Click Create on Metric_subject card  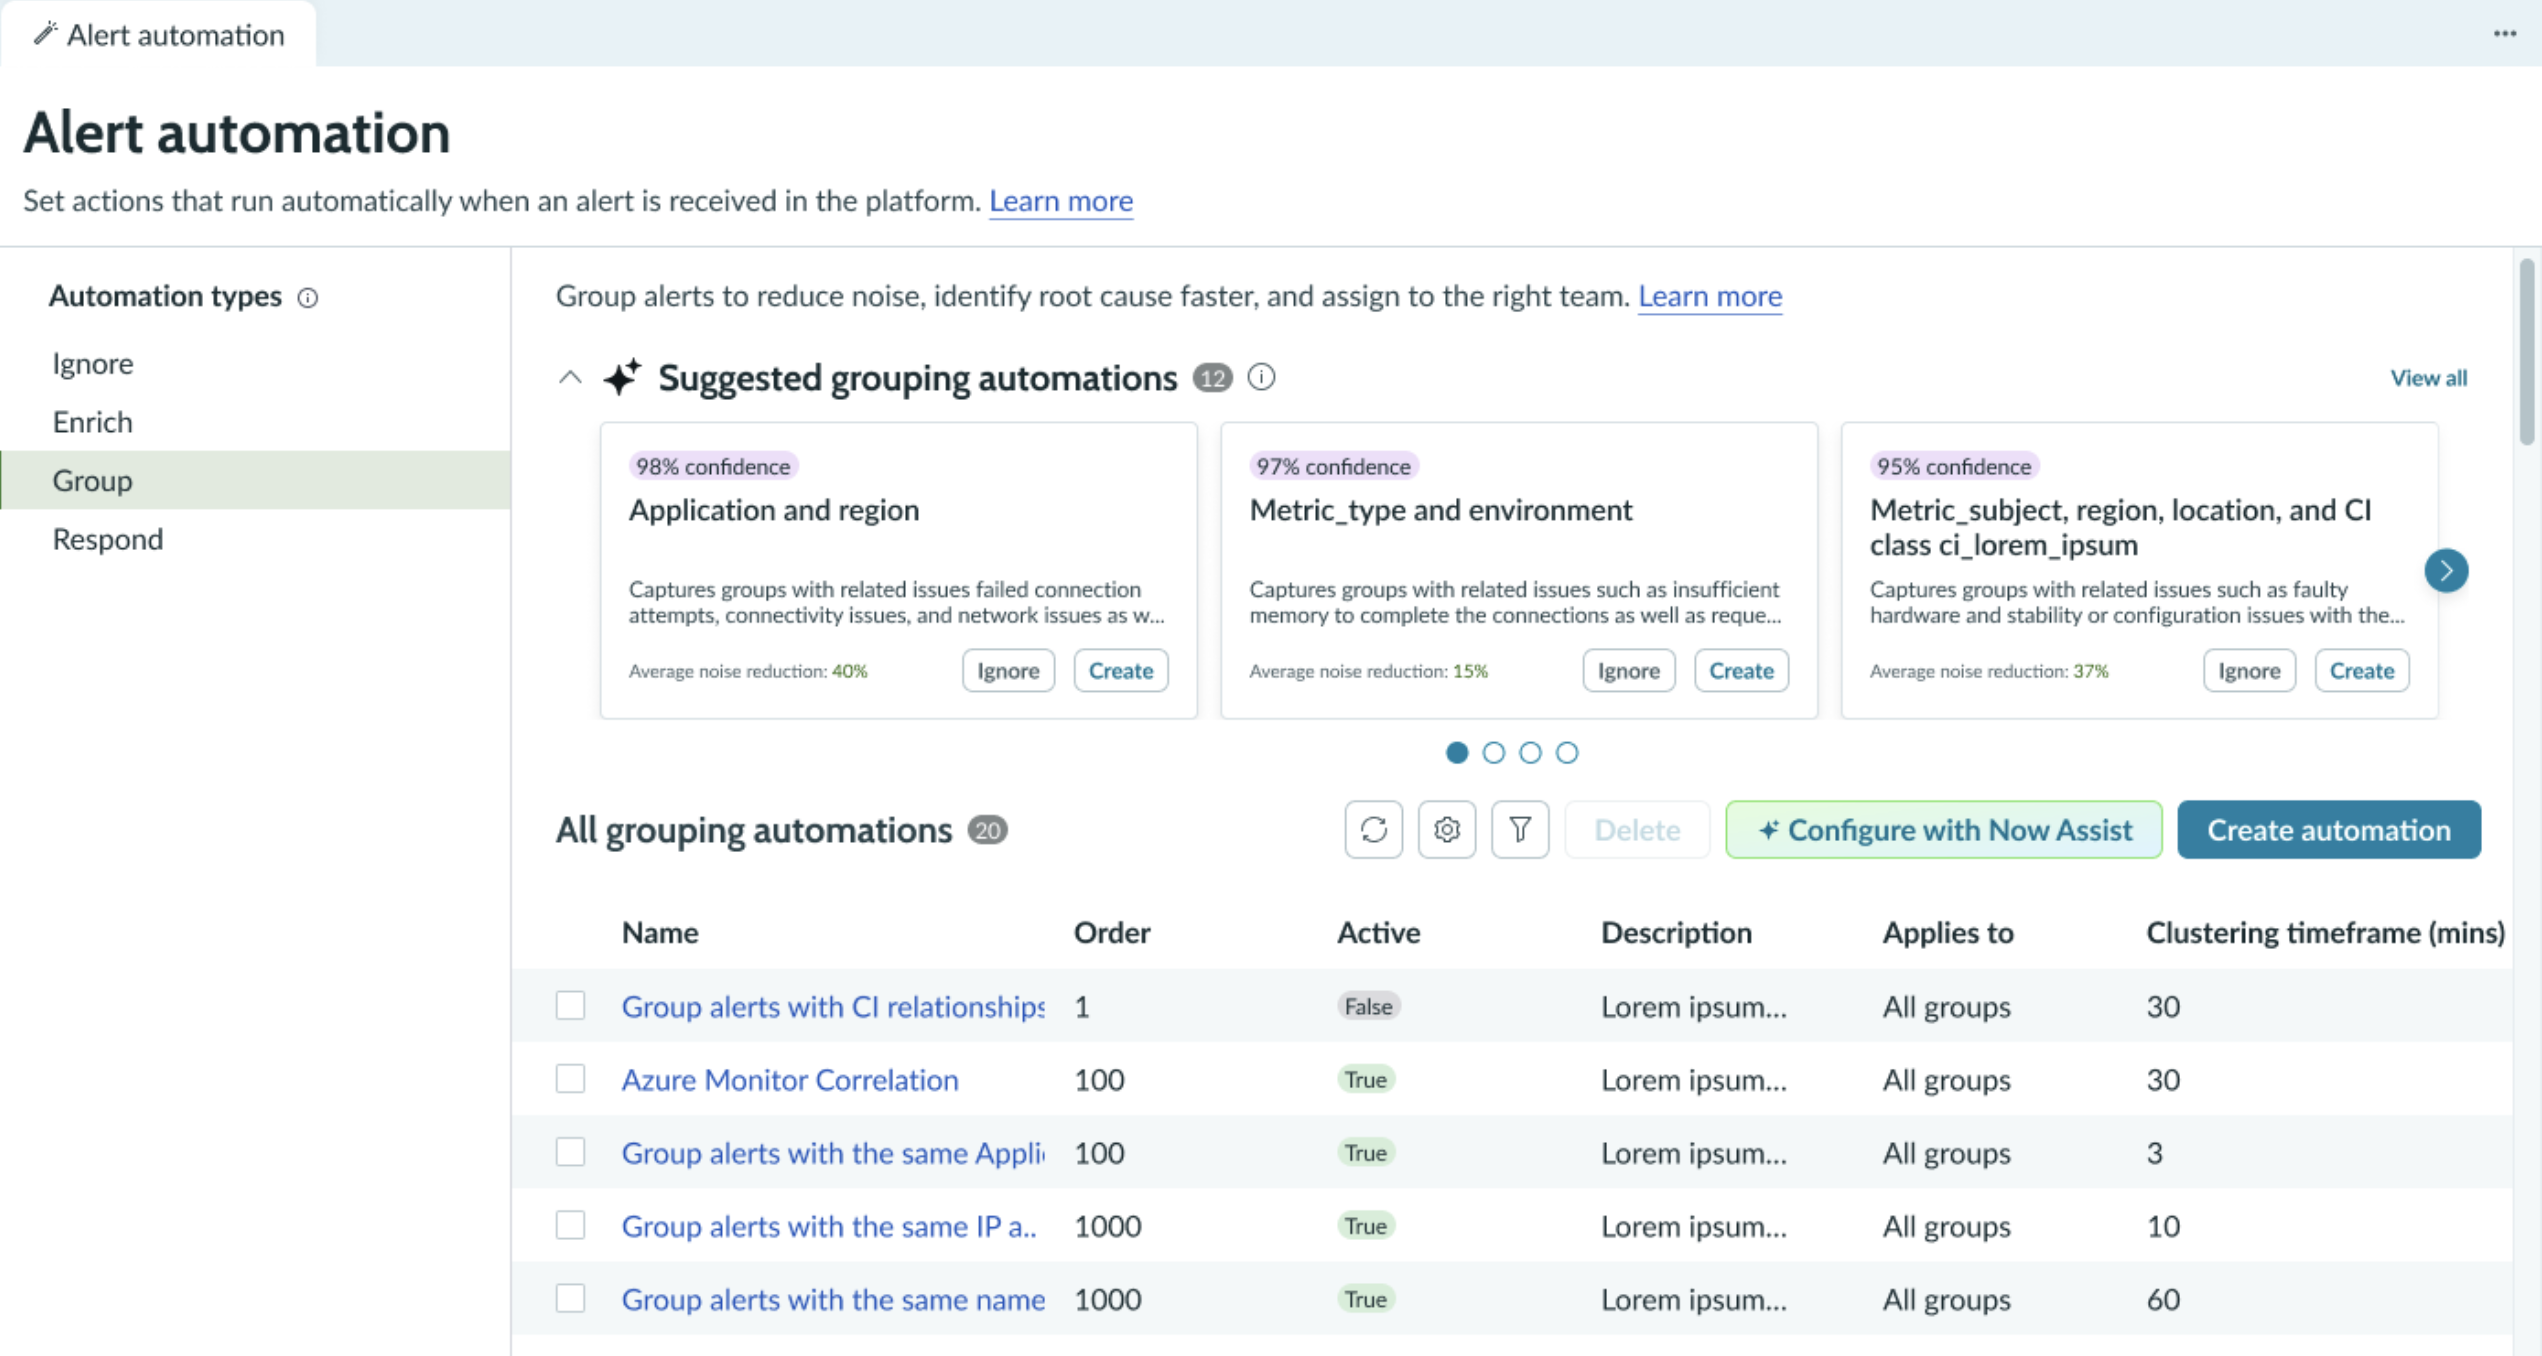pyautogui.click(x=2361, y=670)
